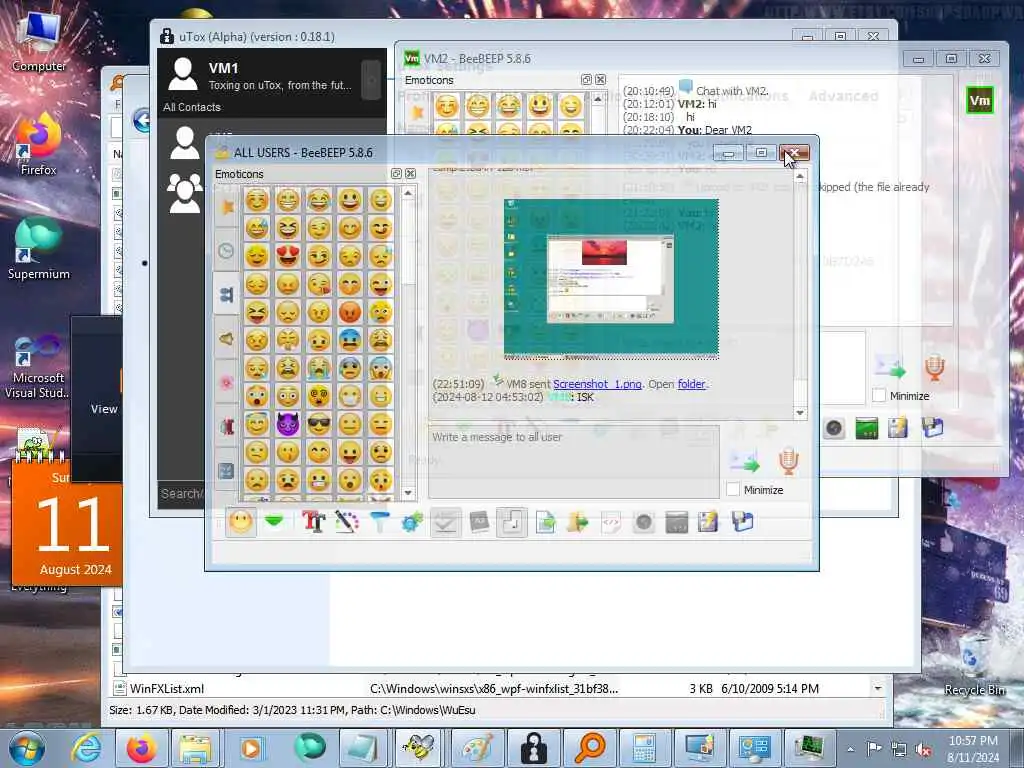Open BeeBEEP bee icon in taskbar

click(x=419, y=748)
